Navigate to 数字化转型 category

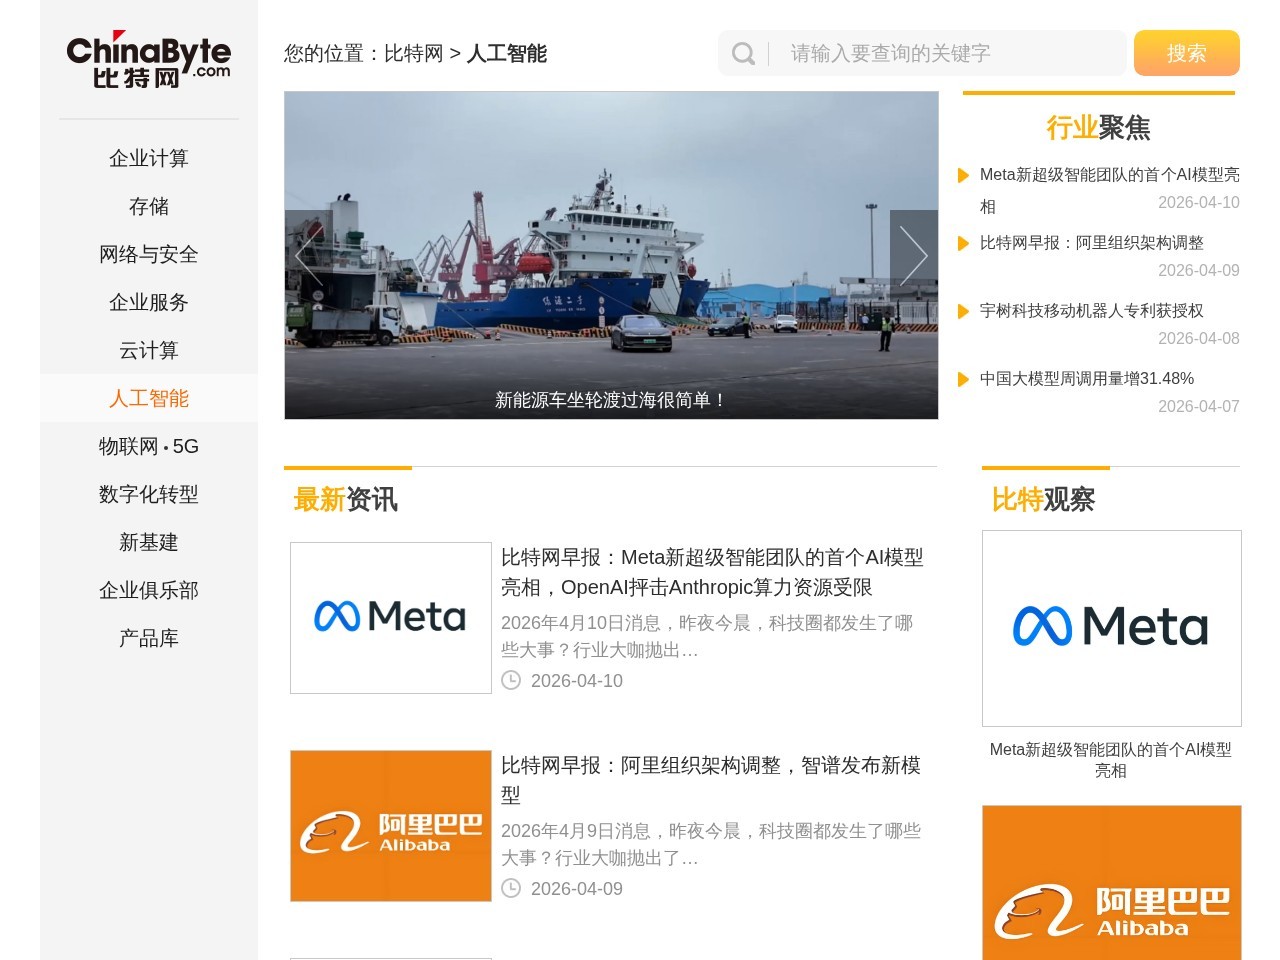(x=148, y=494)
